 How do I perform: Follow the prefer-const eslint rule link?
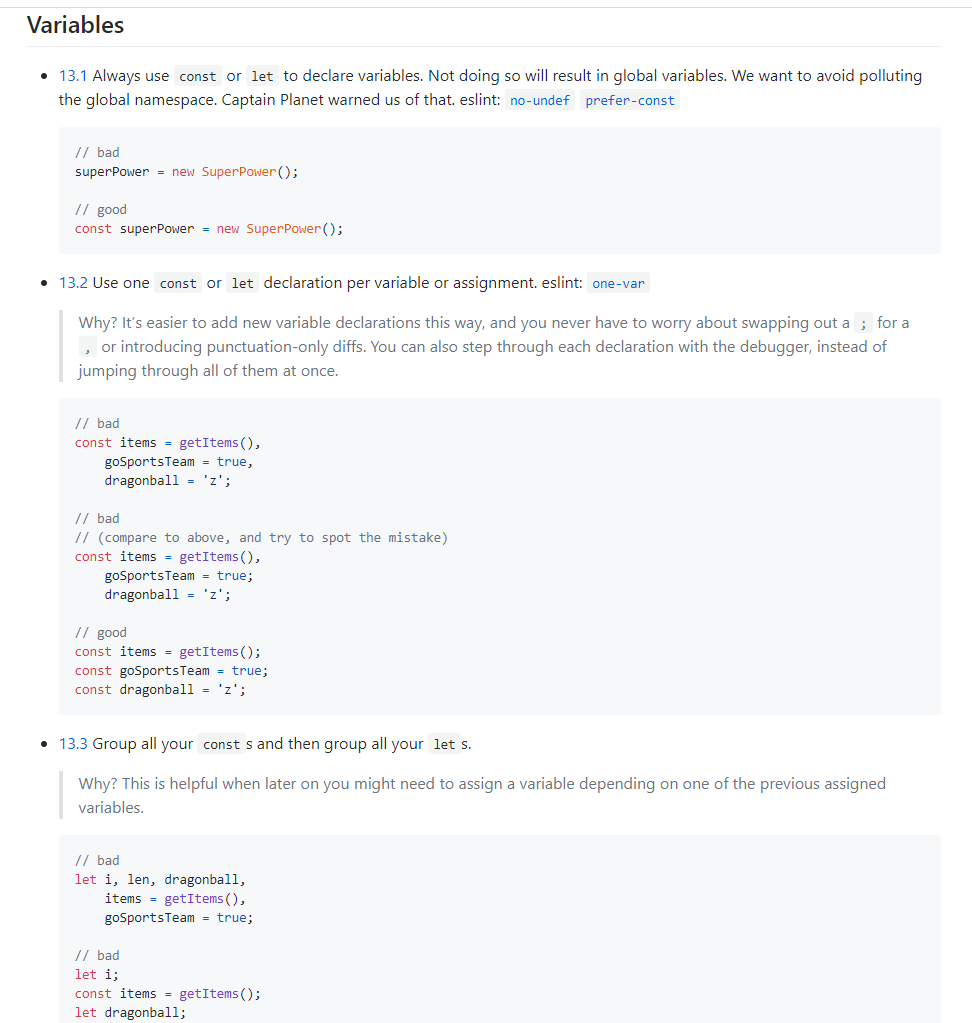coord(630,100)
